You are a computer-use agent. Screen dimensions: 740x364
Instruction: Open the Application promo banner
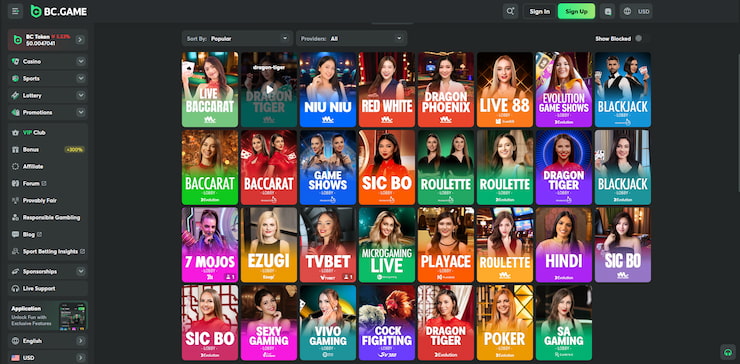pos(48,315)
